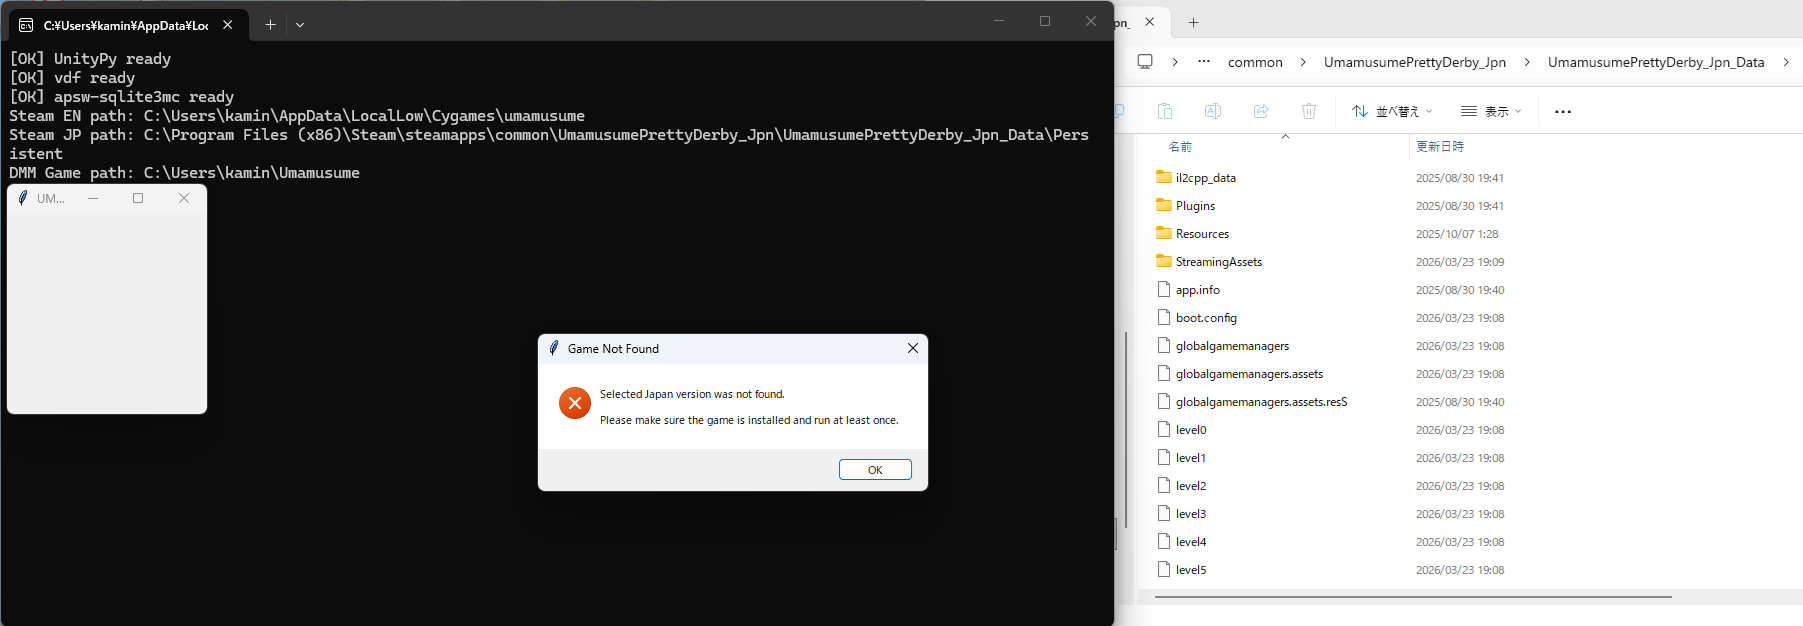Select the Plugins folder
1803x626 pixels.
pyautogui.click(x=1195, y=206)
